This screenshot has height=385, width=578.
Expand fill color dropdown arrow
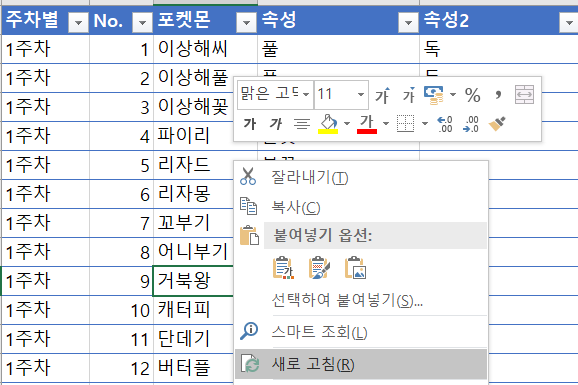click(347, 124)
